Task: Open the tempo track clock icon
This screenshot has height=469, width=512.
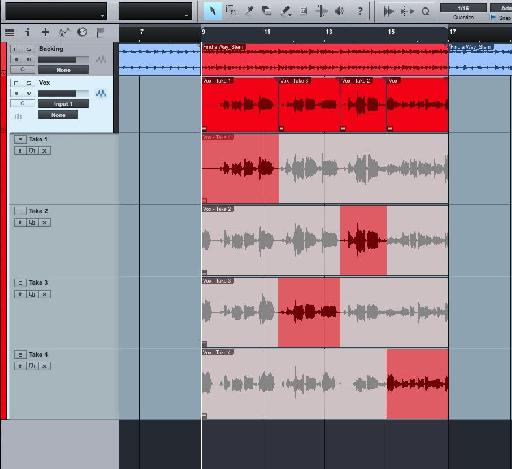Action: [82, 32]
